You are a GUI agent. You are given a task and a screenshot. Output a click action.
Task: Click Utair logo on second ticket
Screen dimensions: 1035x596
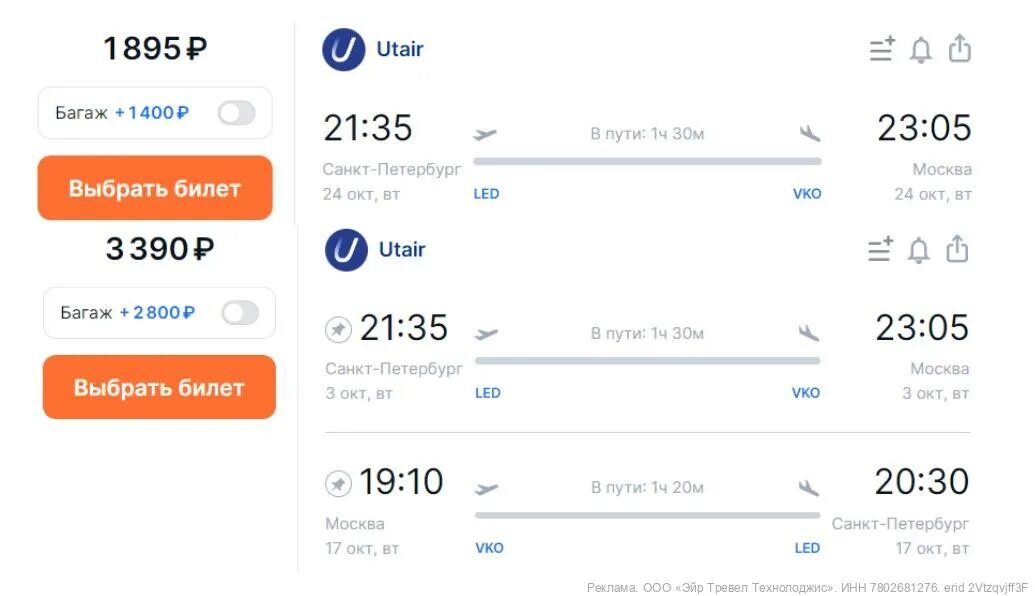346,250
